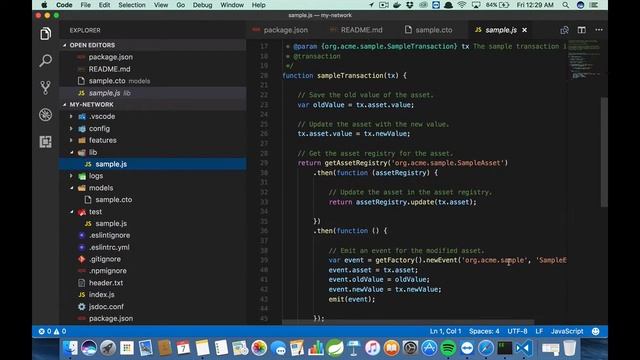Open sample.cto under the models folder

tap(113, 200)
